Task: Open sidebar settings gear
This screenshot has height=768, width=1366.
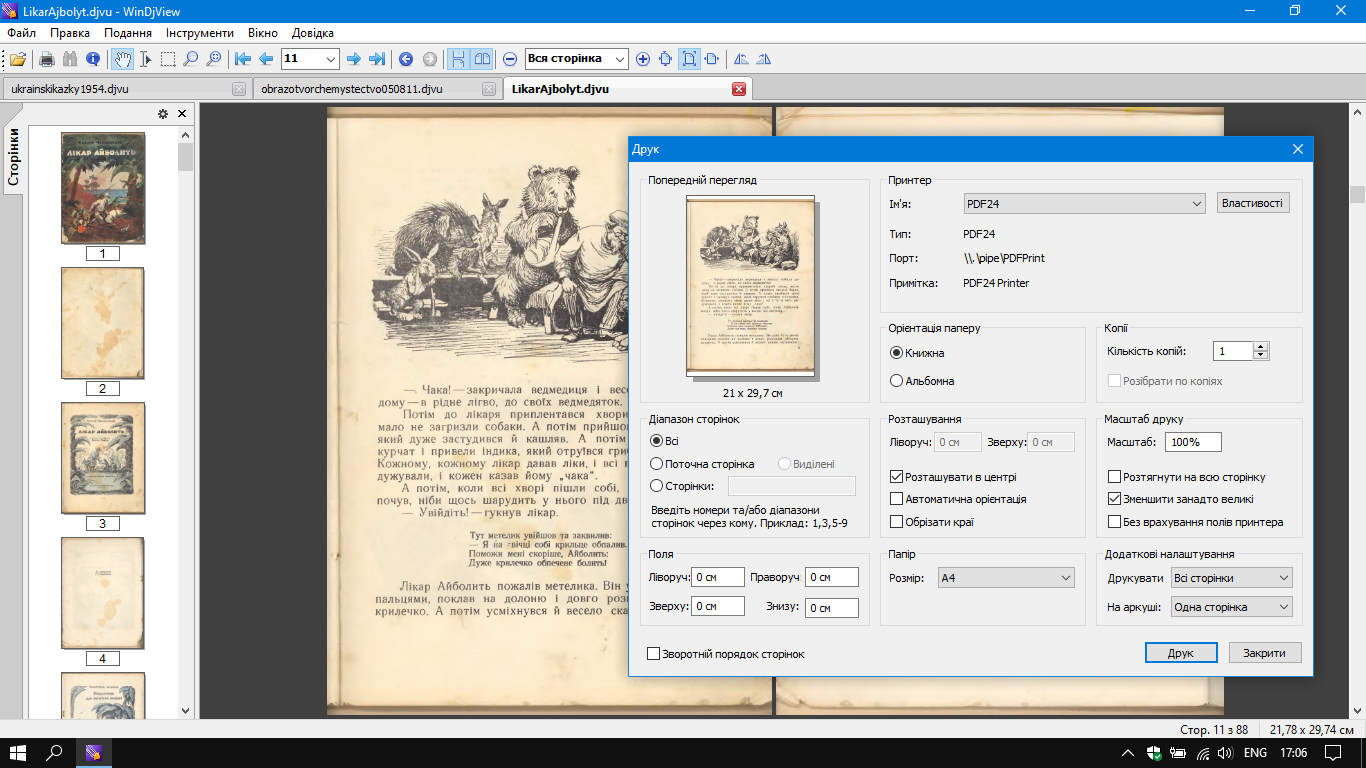Action: [163, 114]
